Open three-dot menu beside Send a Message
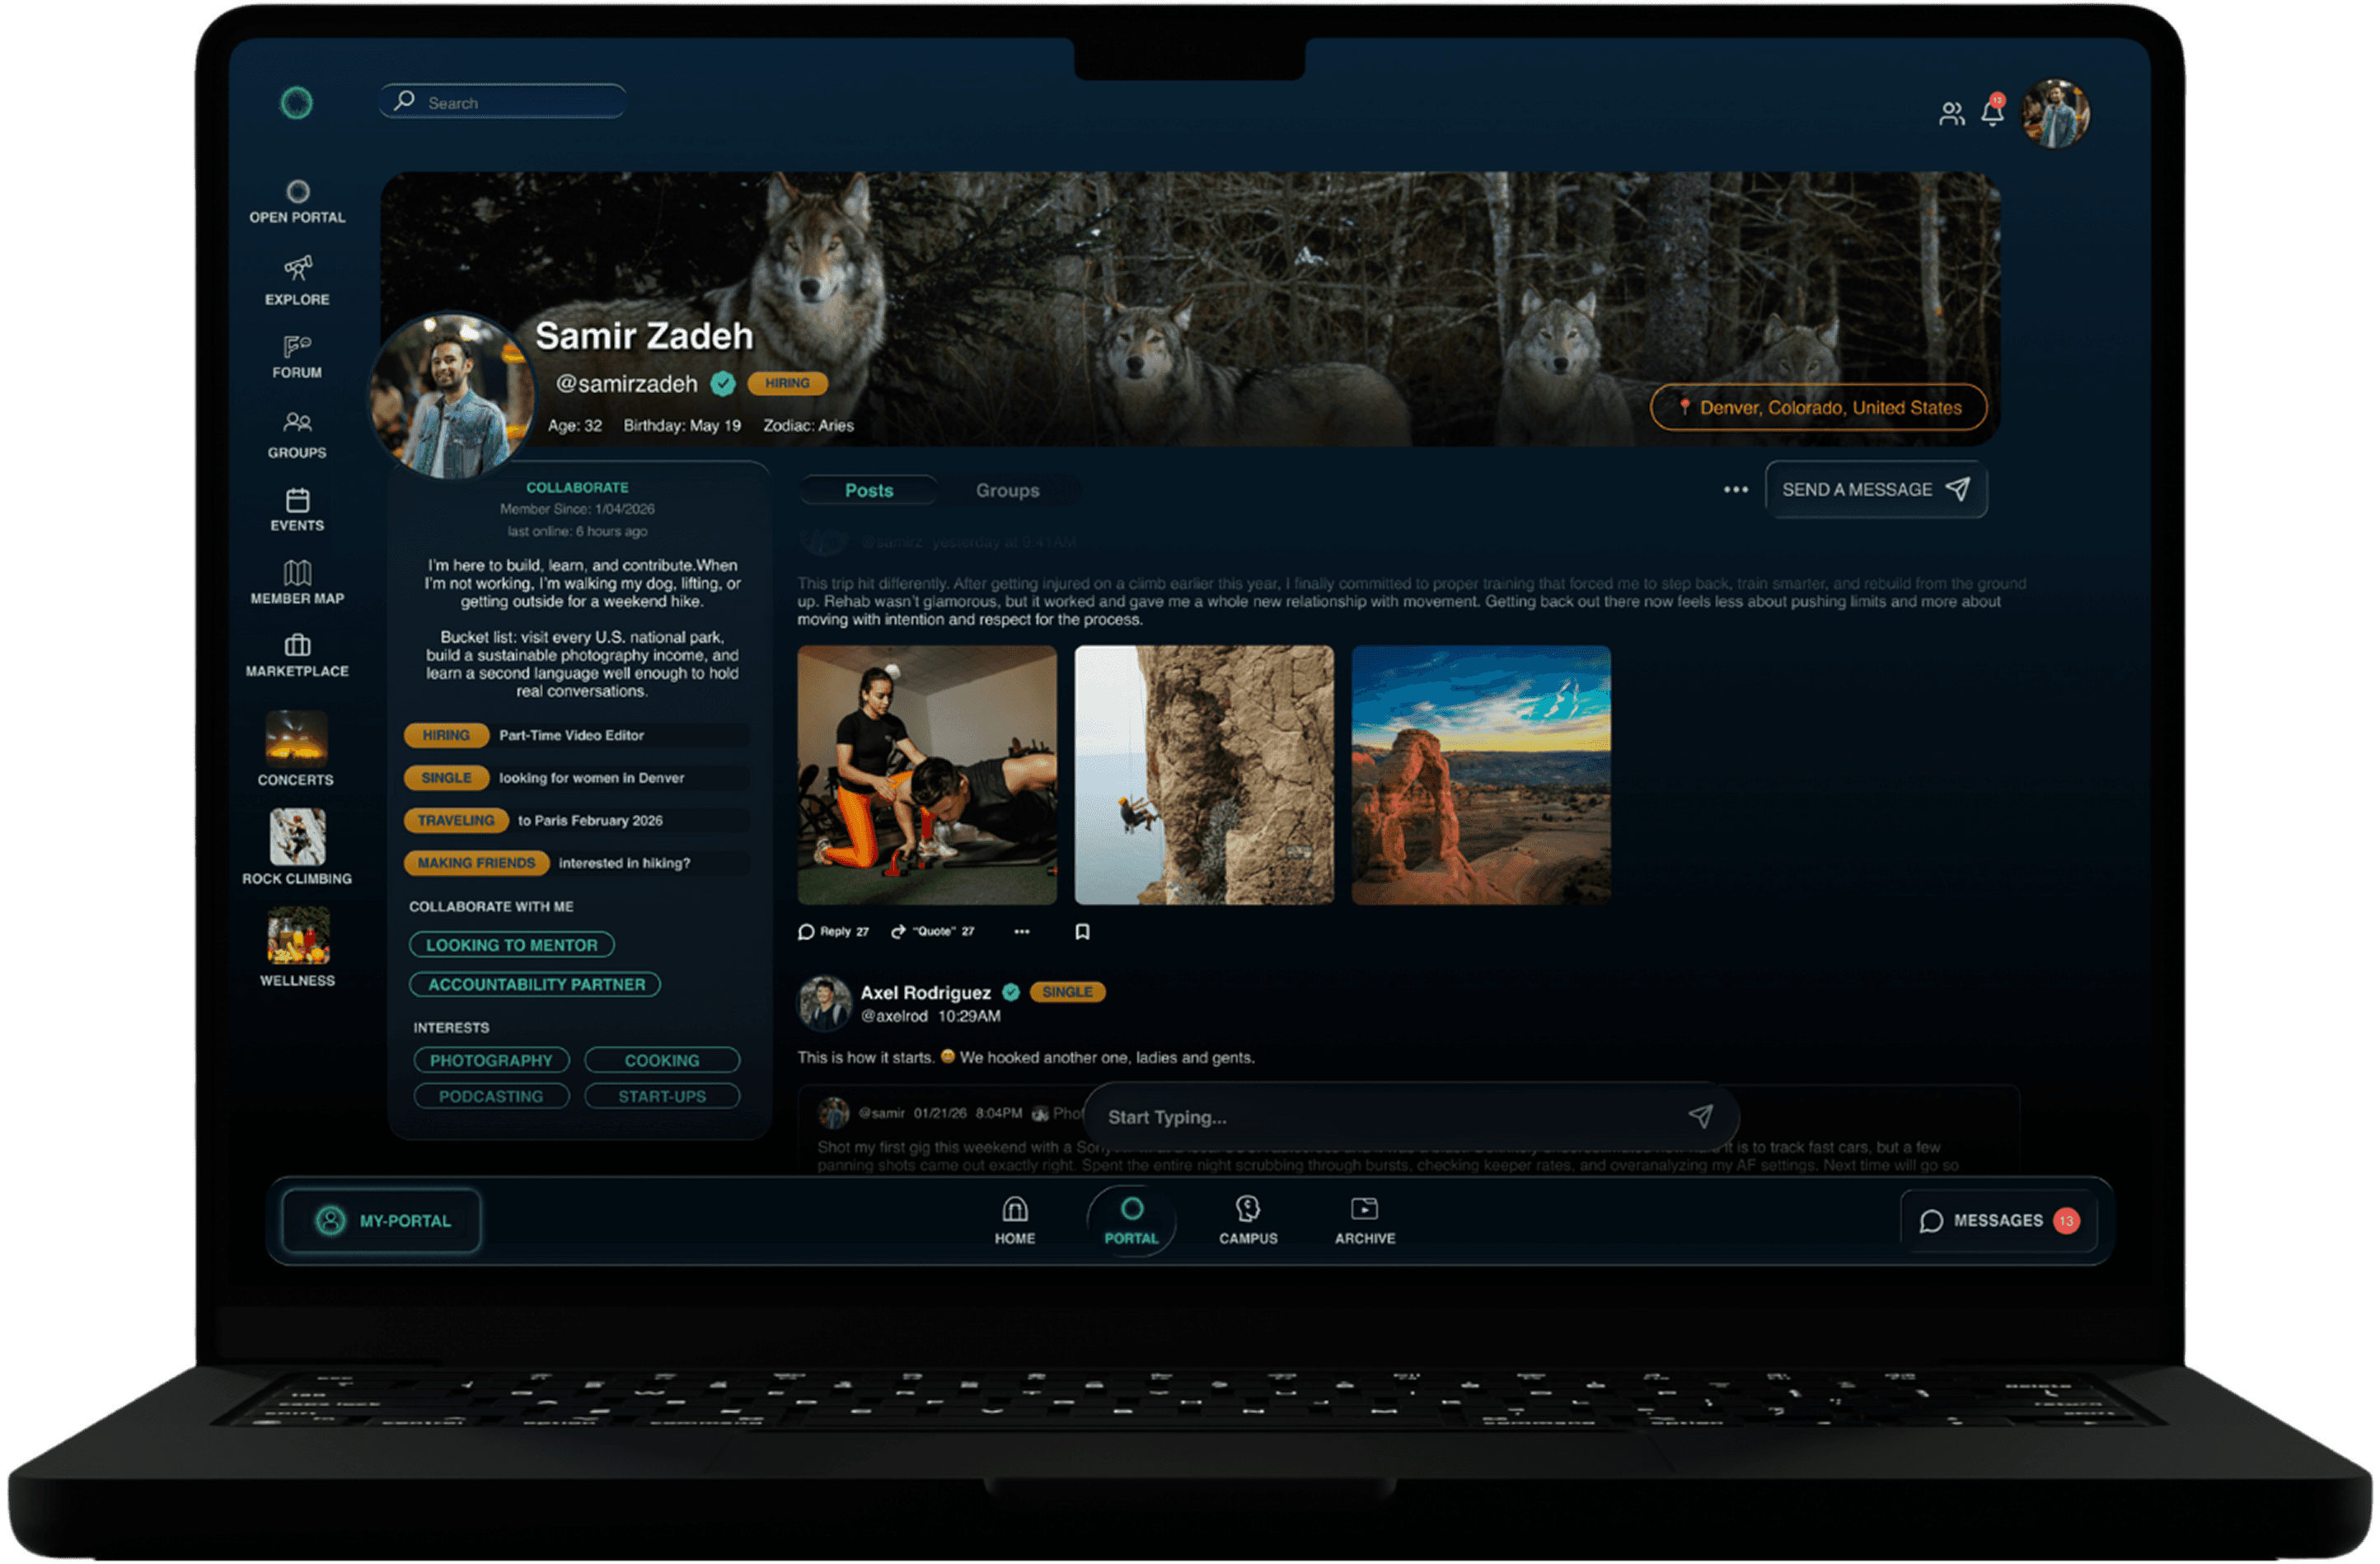This screenshot has width=2380, height=1564. pyautogui.click(x=1735, y=490)
